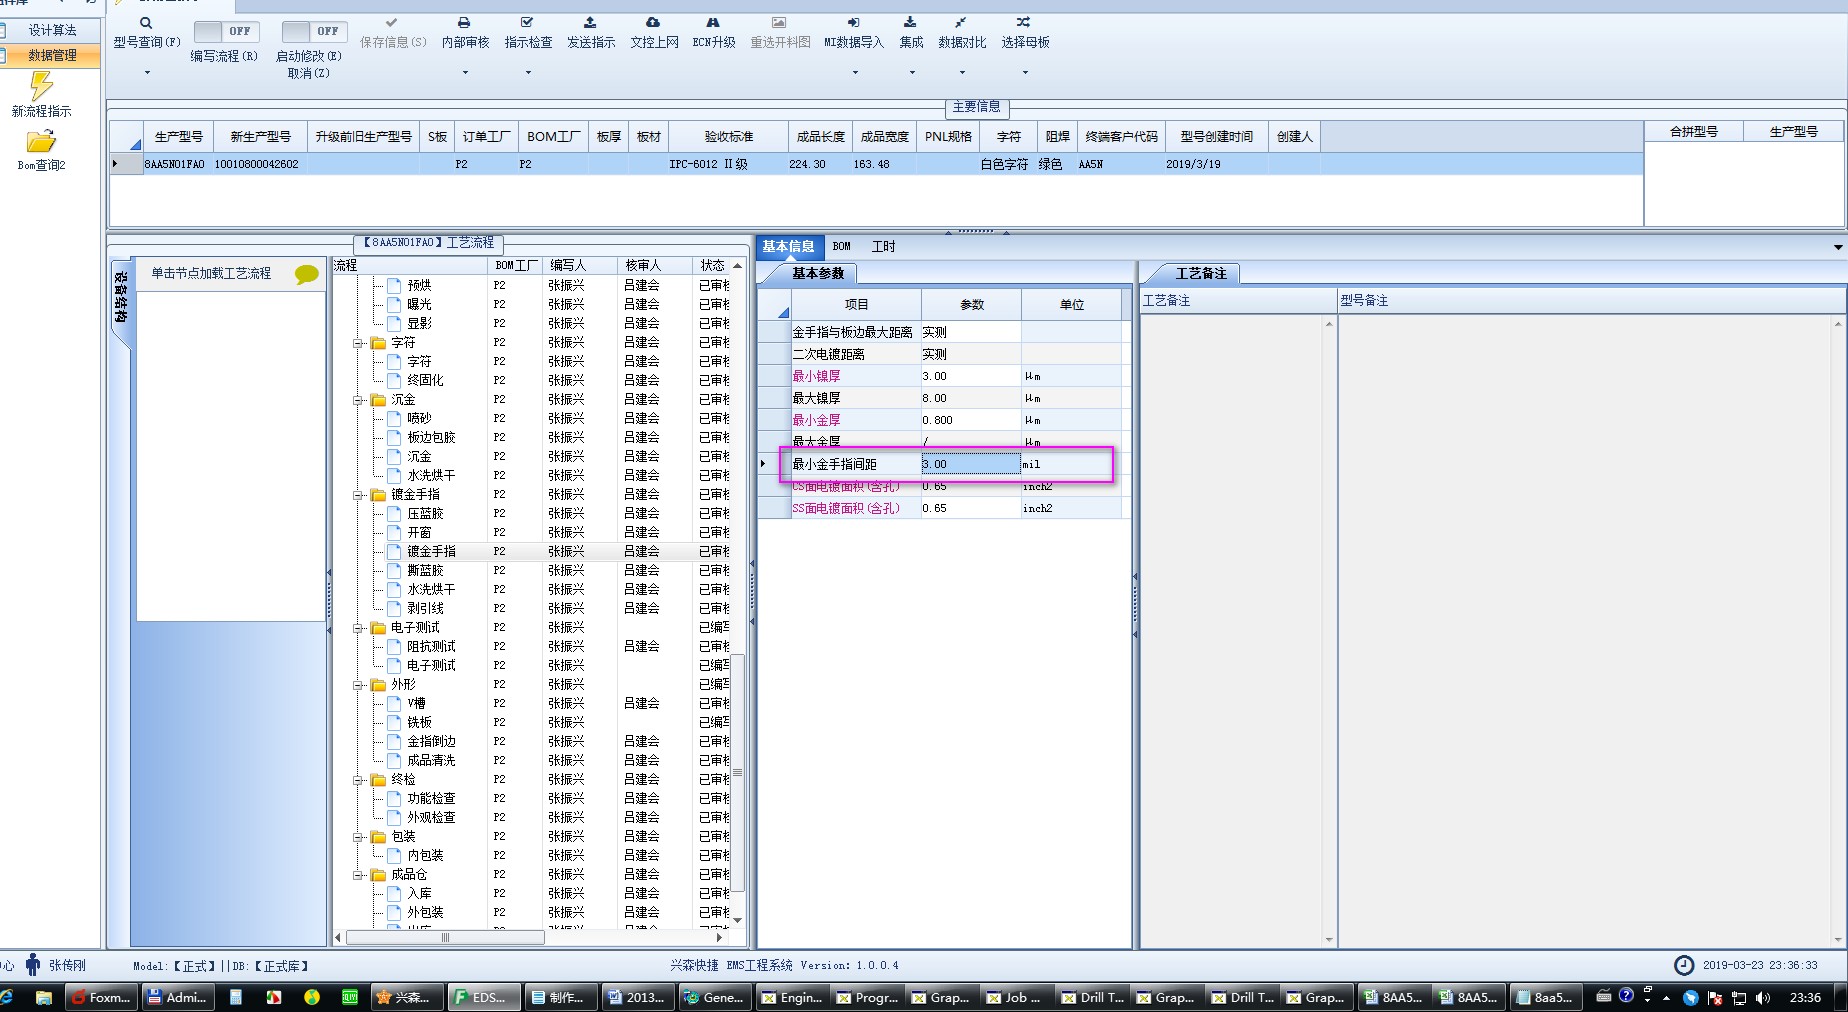The image size is (1848, 1012).
Task: Click the 集成 download icon
Action: coord(910,22)
